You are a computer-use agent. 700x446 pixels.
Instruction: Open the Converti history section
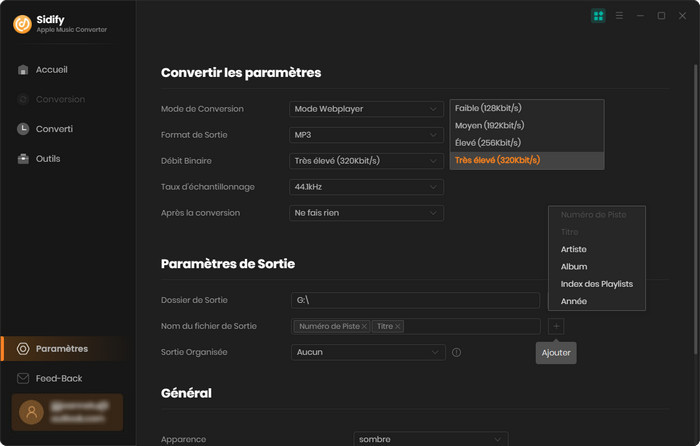click(54, 129)
